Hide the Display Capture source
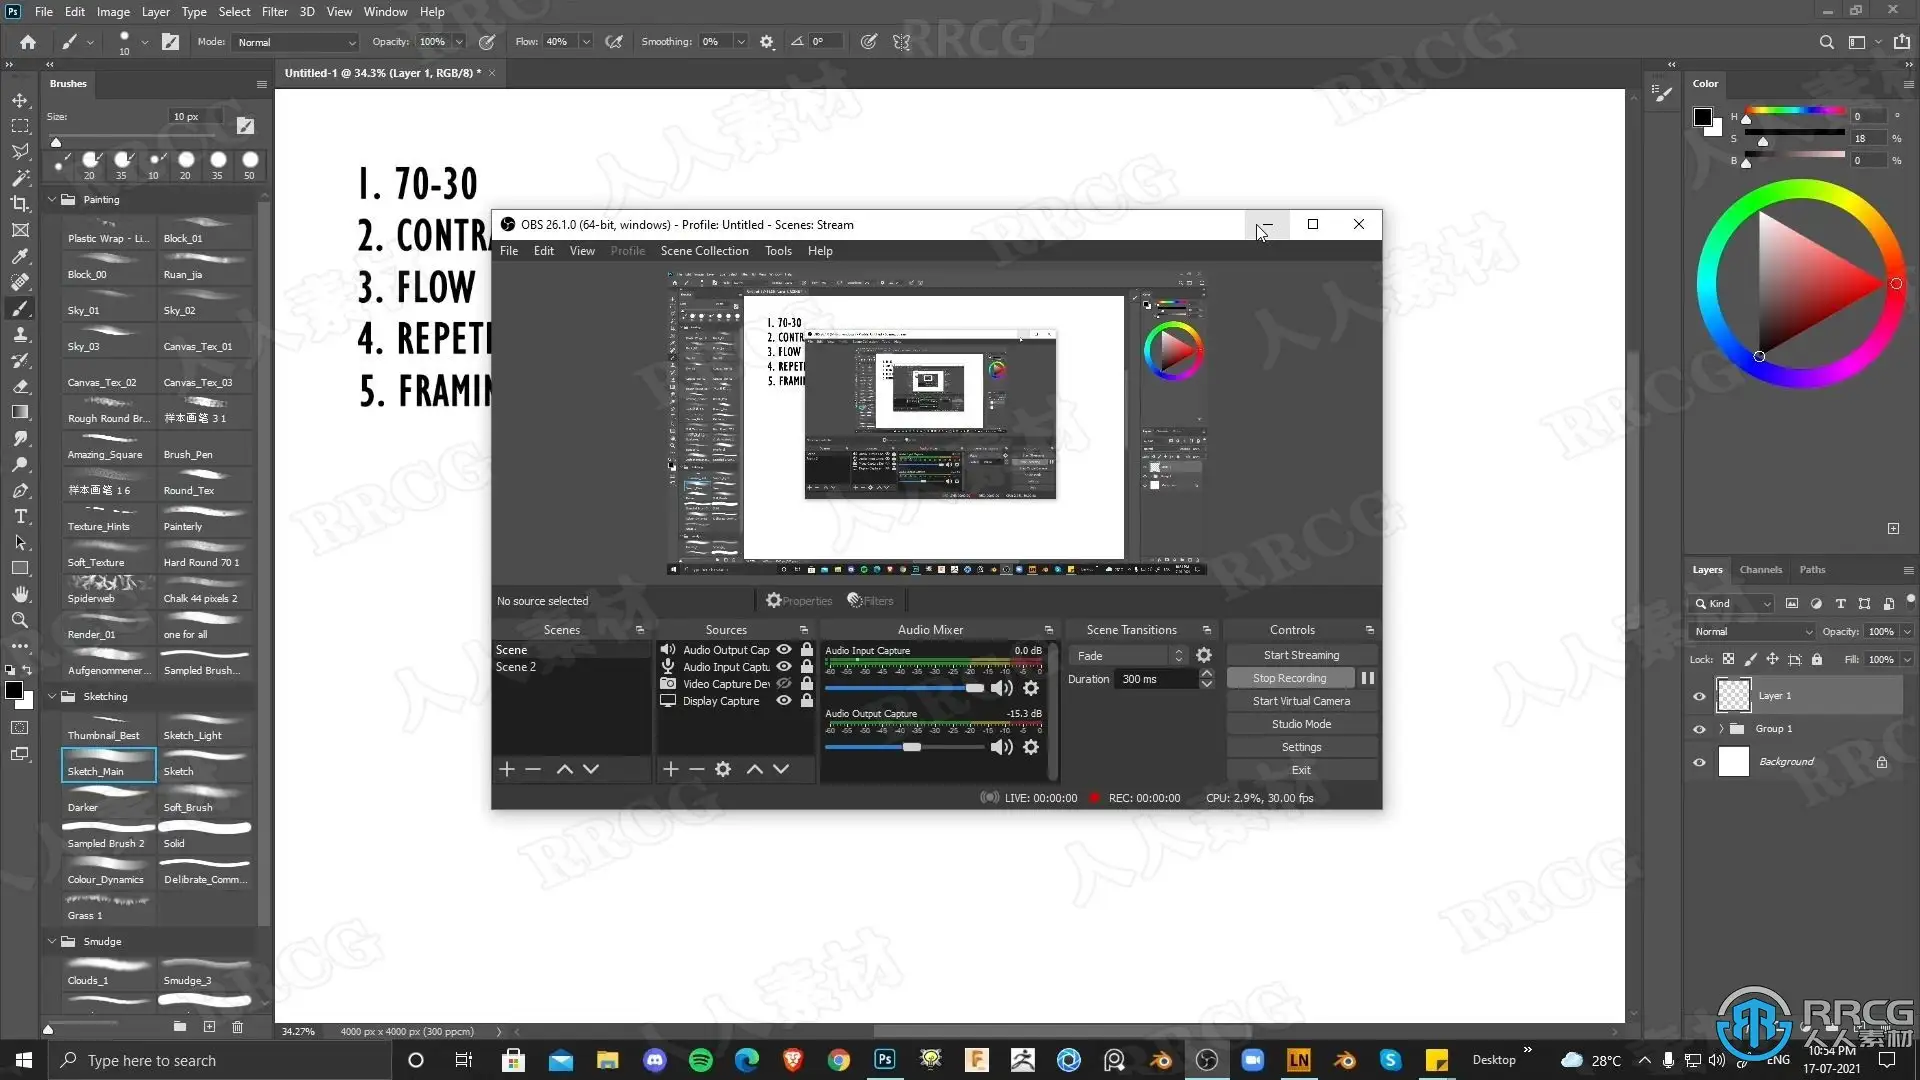Screen dimensions: 1920x1080 pos(784,701)
